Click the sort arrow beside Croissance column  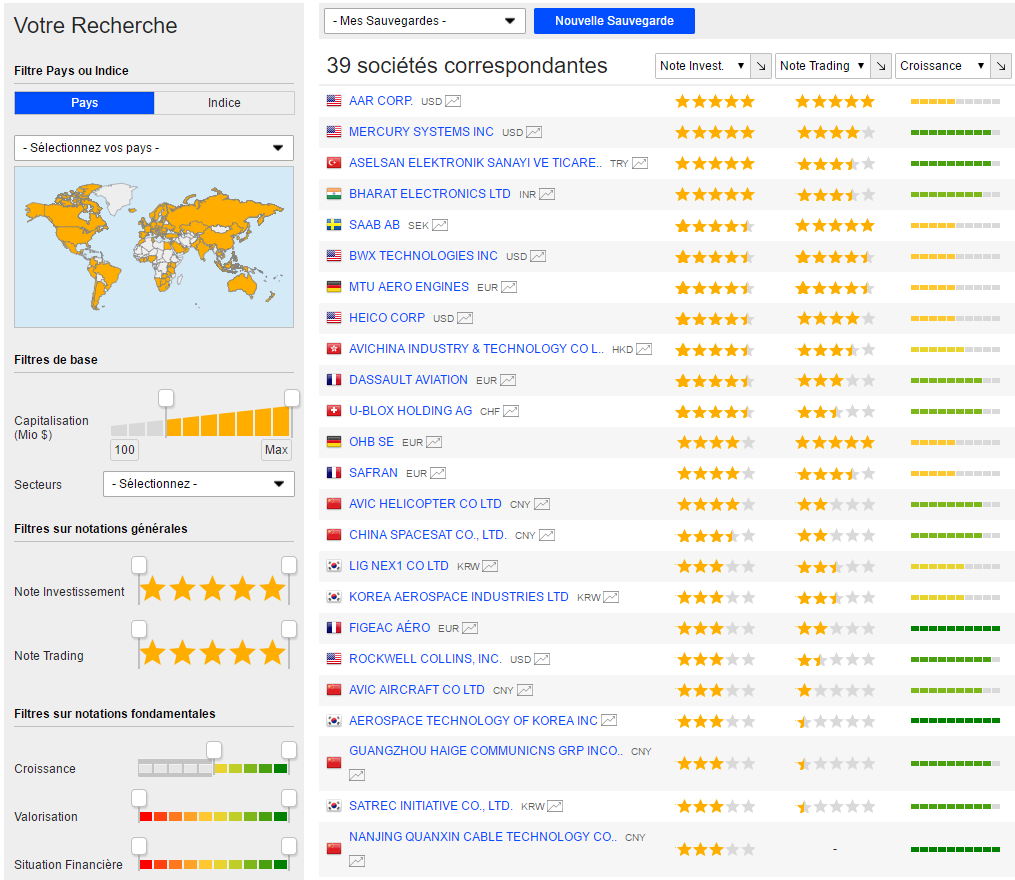point(1001,66)
